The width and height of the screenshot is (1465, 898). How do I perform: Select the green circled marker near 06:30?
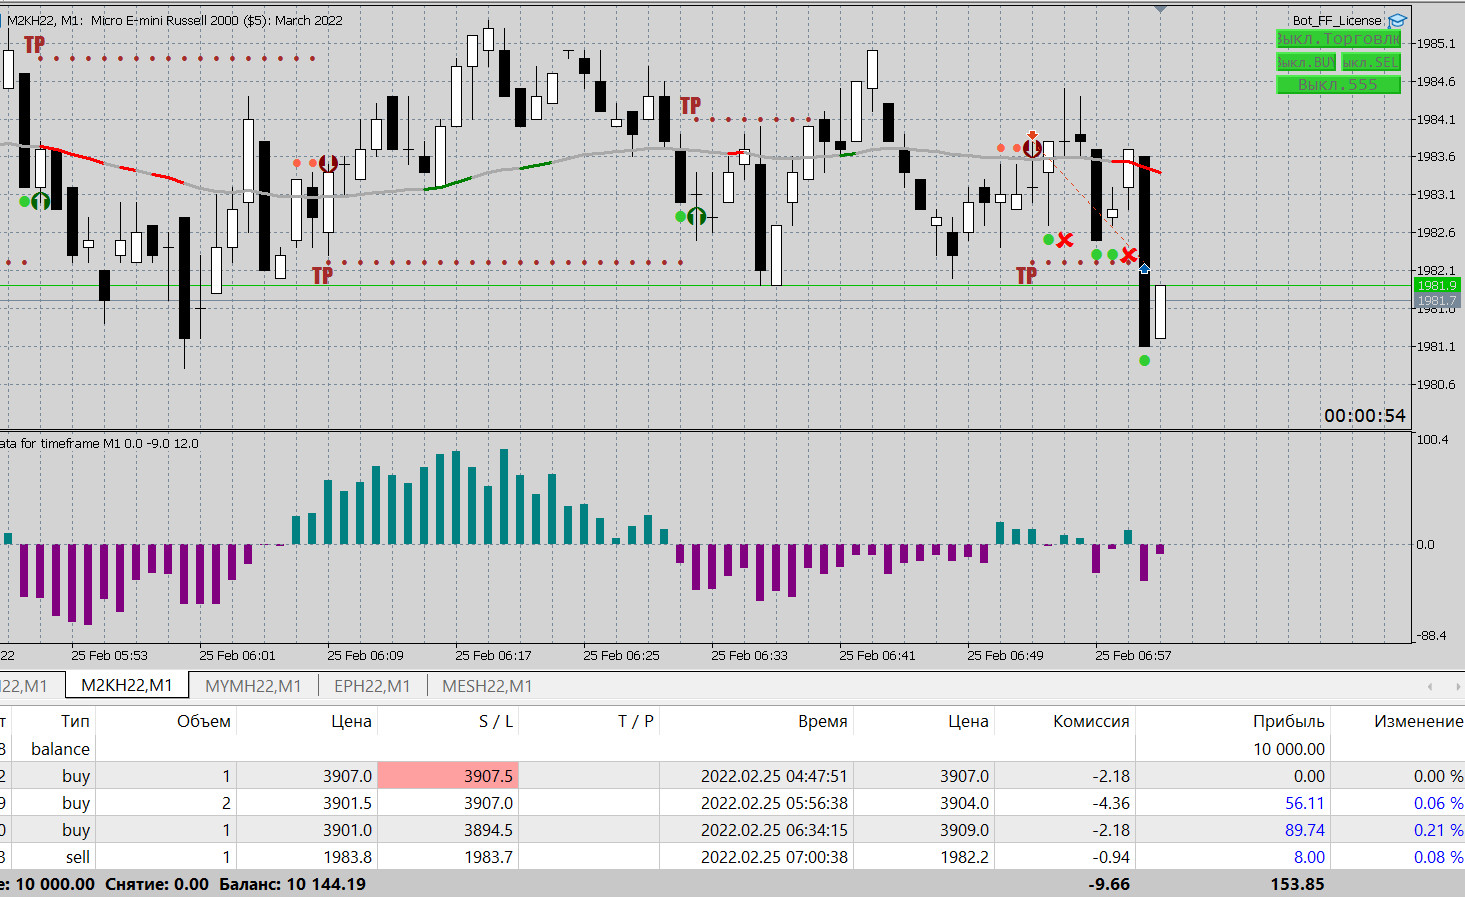click(x=697, y=216)
